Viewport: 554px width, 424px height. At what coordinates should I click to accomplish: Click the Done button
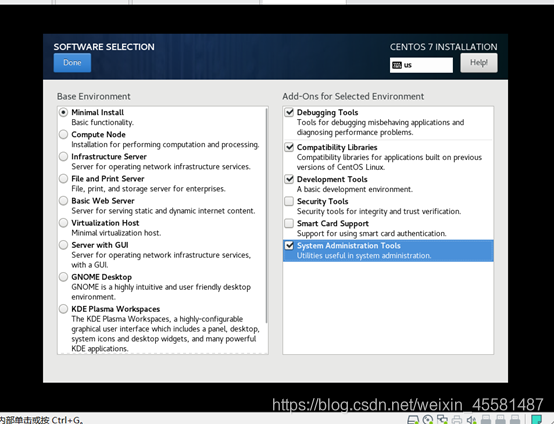tap(72, 63)
